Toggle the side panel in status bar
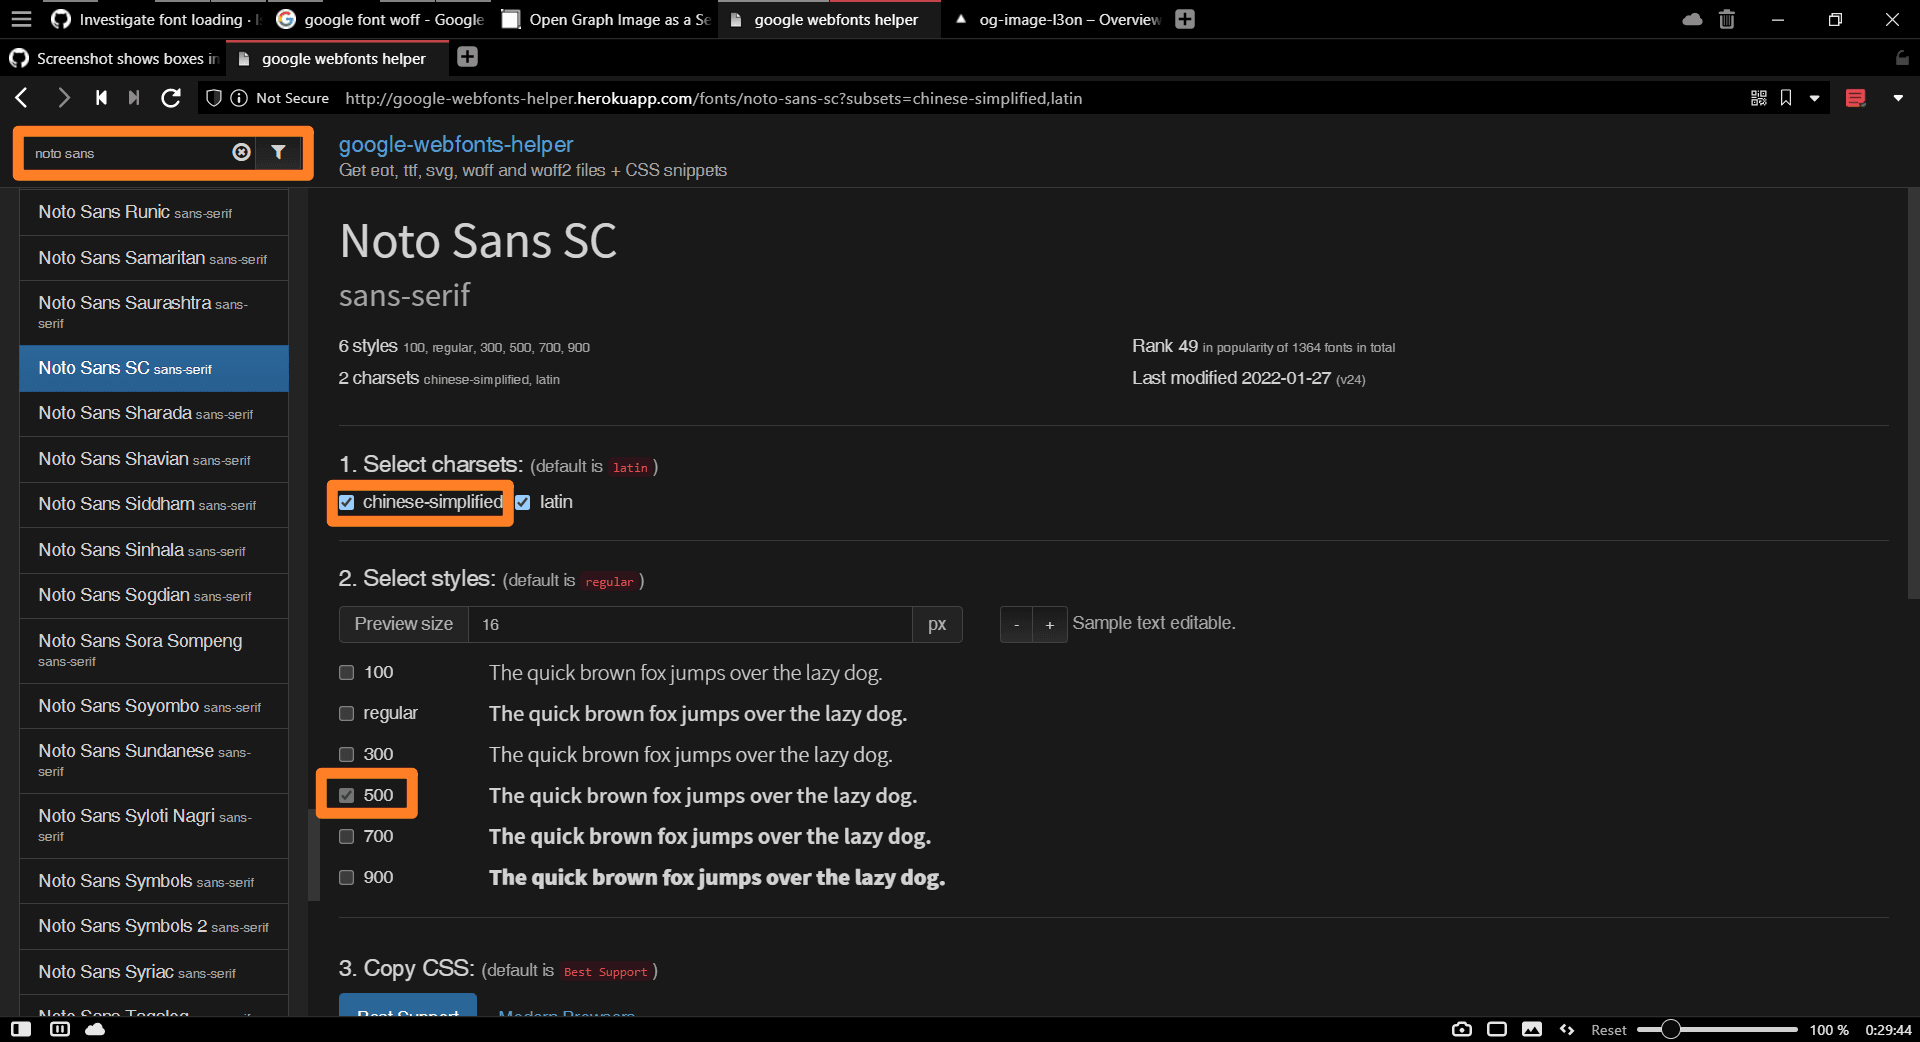 tap(21, 1029)
